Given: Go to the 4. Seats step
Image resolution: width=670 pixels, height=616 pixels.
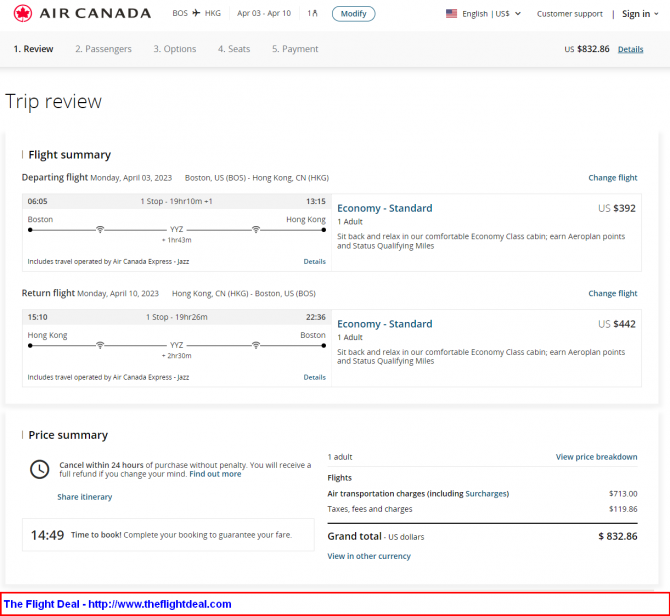Looking at the screenshot, I should click(234, 49).
